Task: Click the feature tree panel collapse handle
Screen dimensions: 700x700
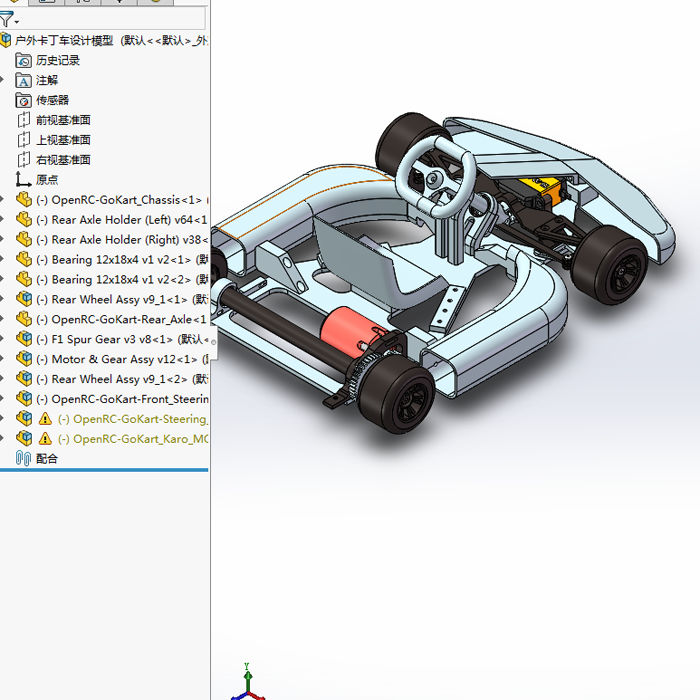Action: [213, 342]
